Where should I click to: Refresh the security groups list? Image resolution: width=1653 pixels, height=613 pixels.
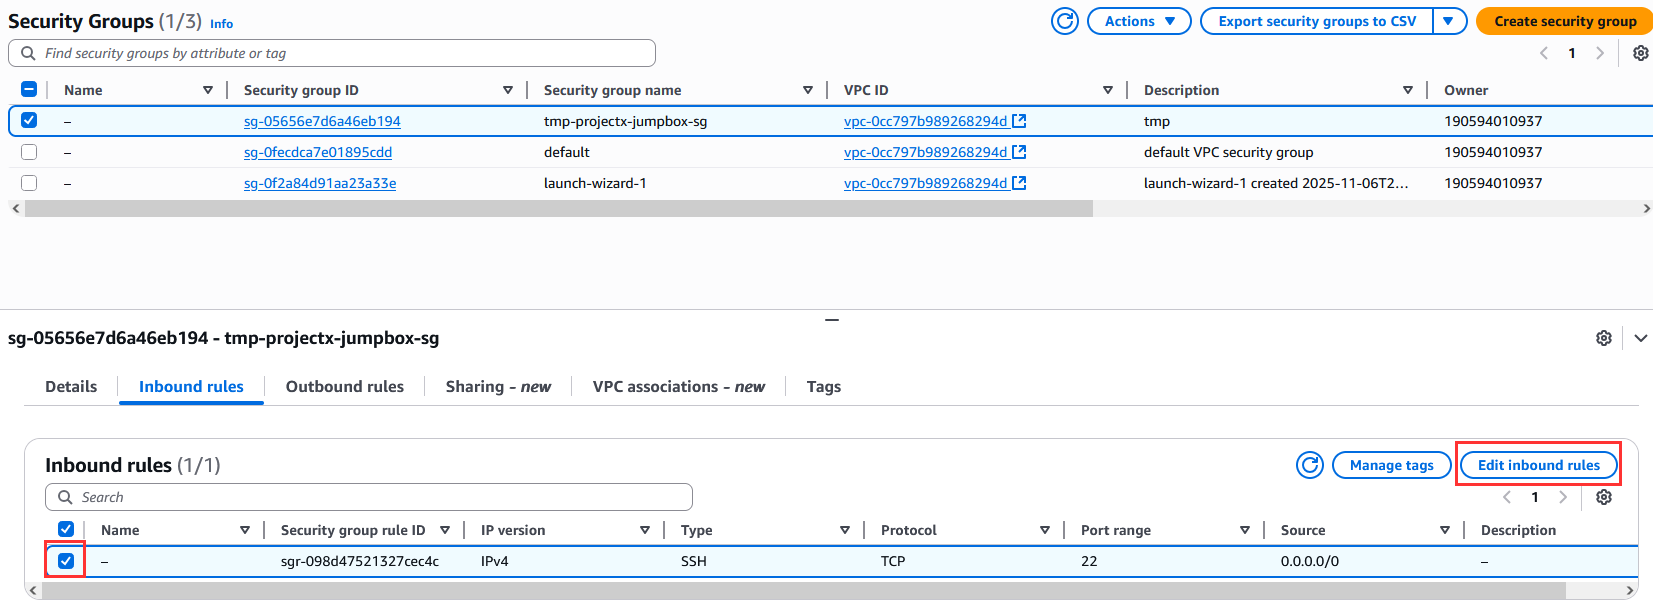[1065, 21]
